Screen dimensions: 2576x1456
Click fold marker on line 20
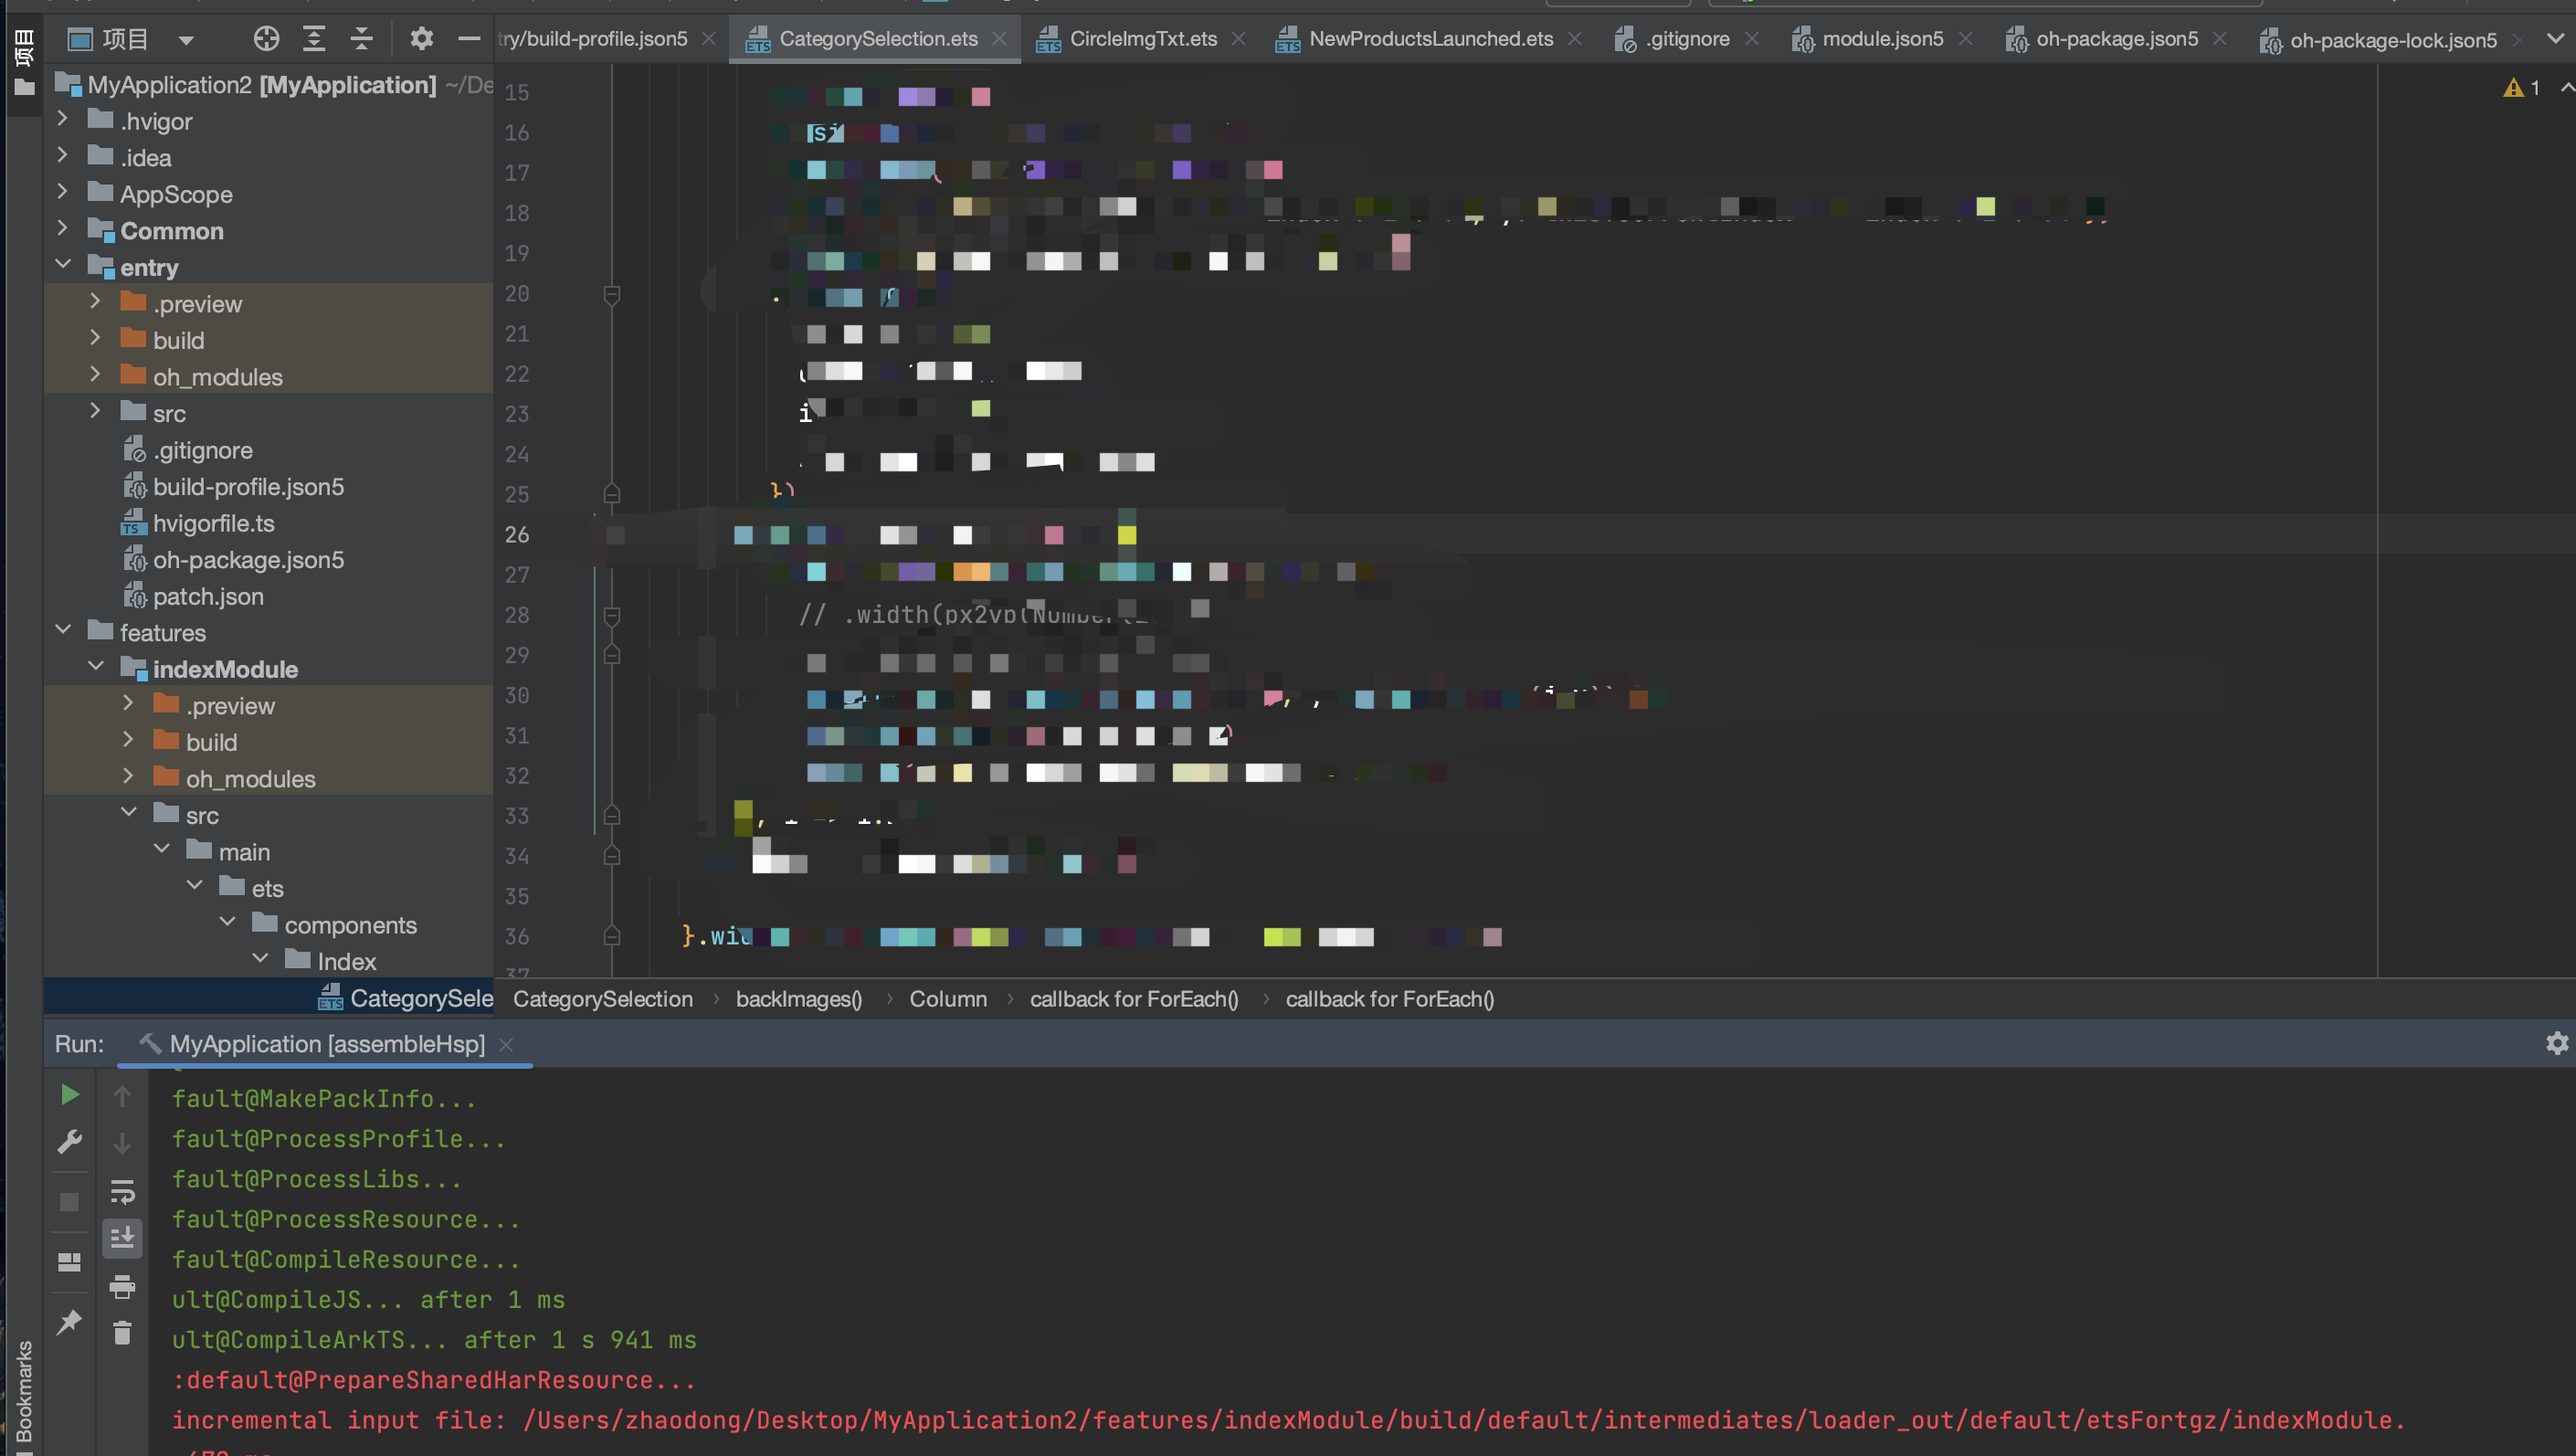tap(612, 294)
